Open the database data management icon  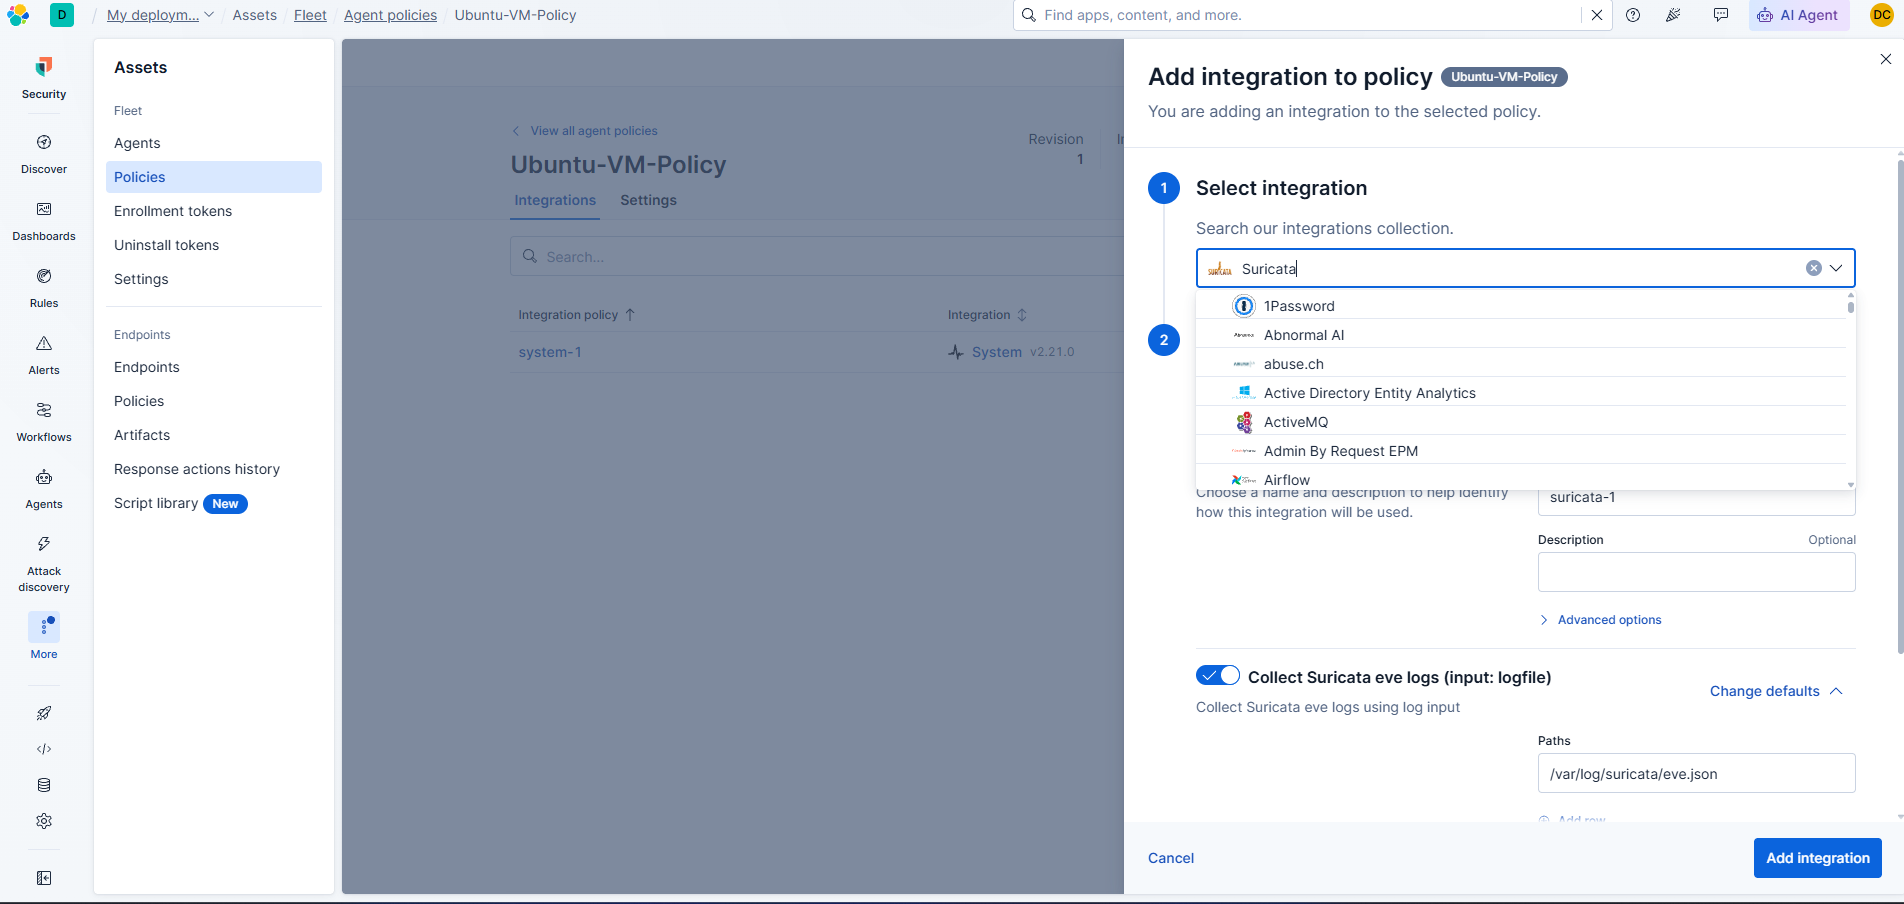click(44, 785)
